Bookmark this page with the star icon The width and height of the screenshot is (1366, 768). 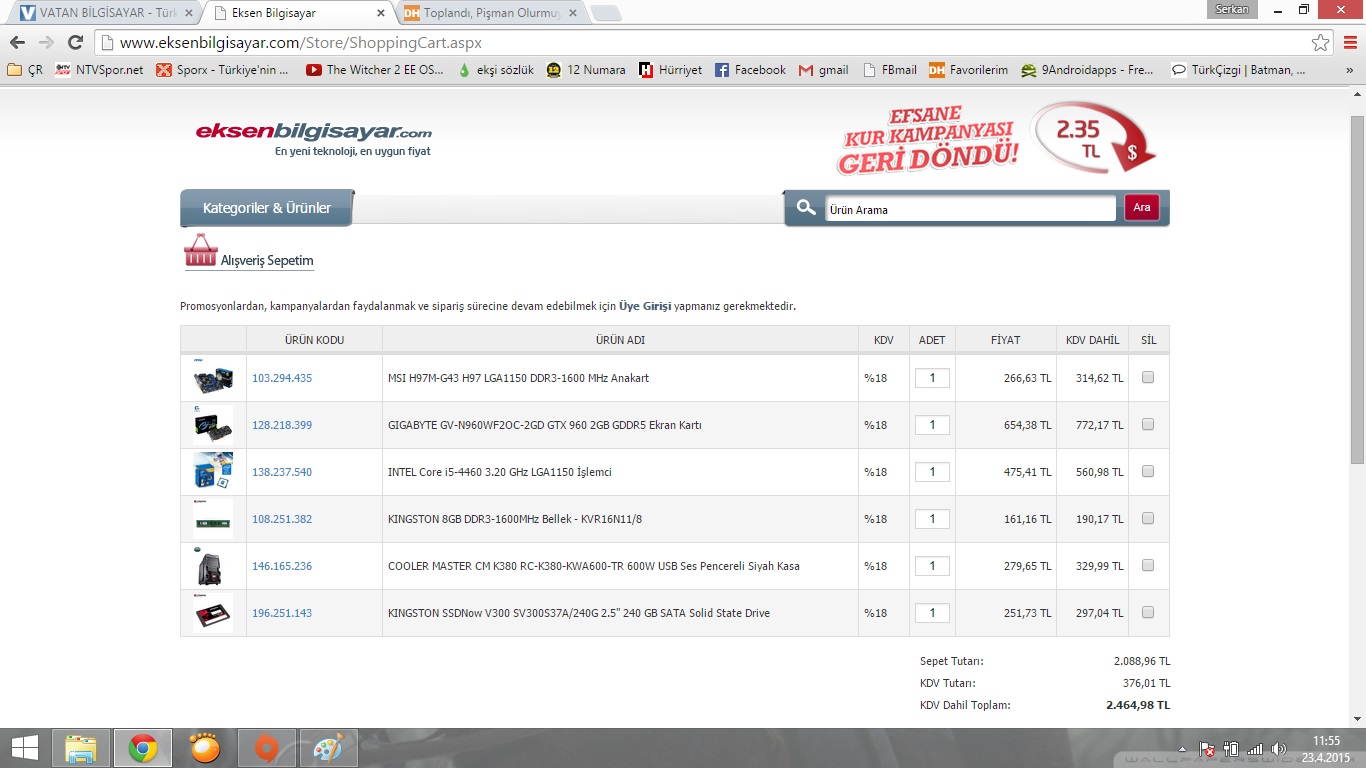1321,43
